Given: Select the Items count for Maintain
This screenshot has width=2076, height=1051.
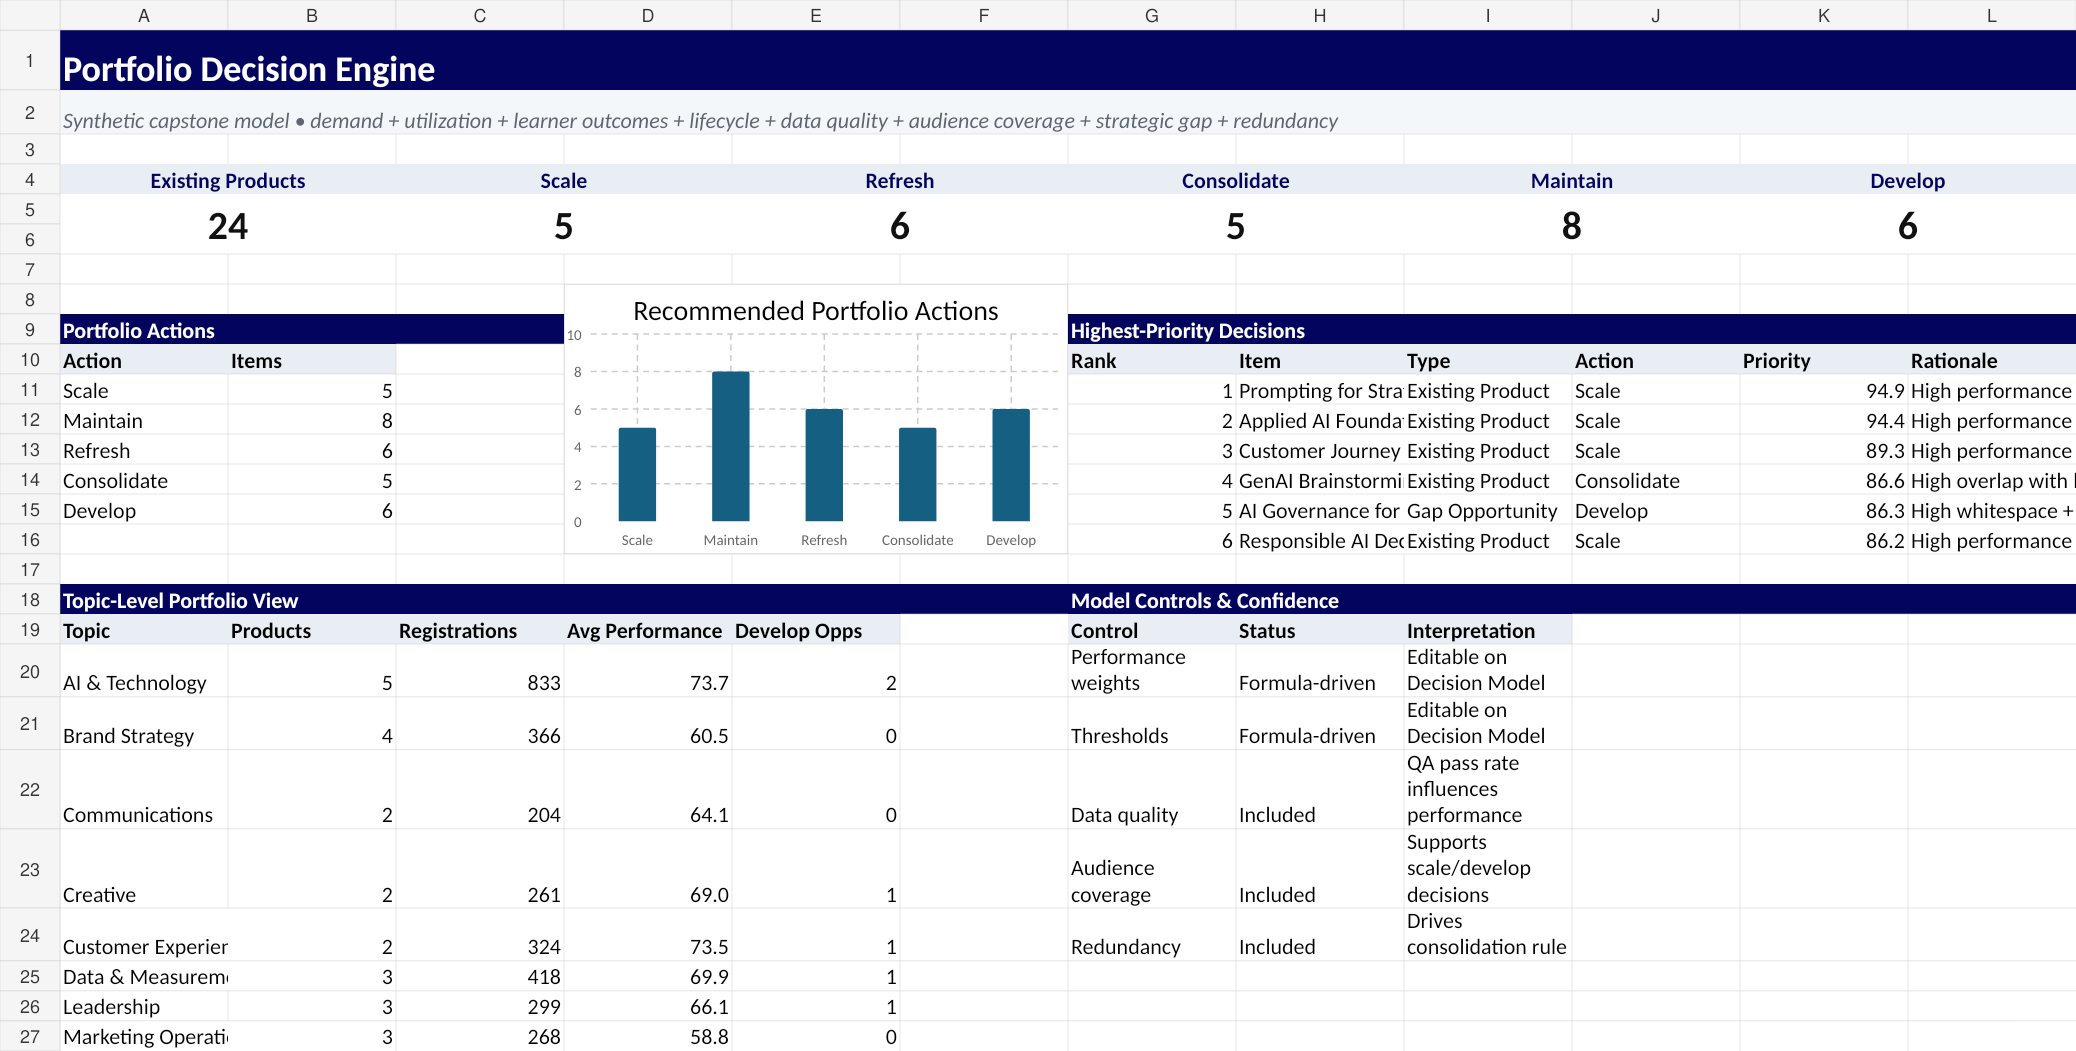Looking at the screenshot, I should (x=312, y=421).
